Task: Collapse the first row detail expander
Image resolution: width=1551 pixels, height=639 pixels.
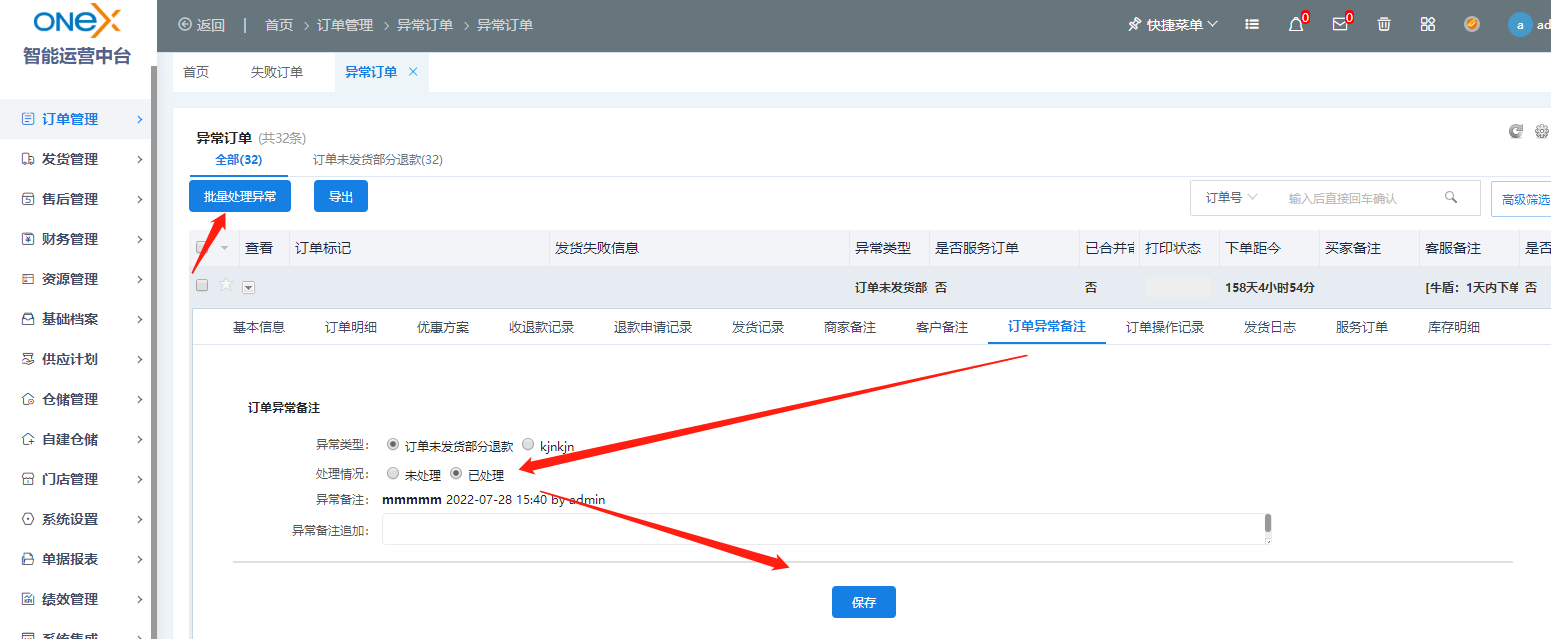Action: click(x=249, y=287)
